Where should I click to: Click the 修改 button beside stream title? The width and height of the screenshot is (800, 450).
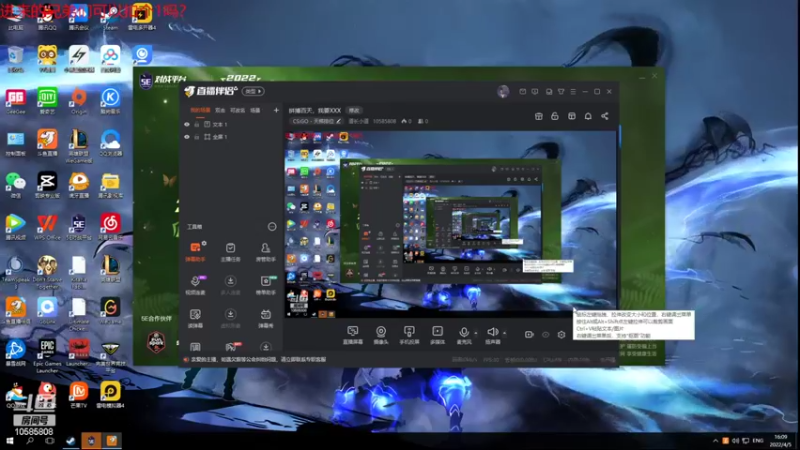coord(354,110)
